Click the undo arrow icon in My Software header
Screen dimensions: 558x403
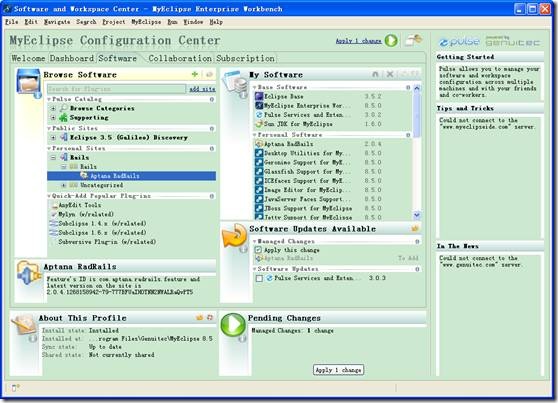(x=375, y=74)
